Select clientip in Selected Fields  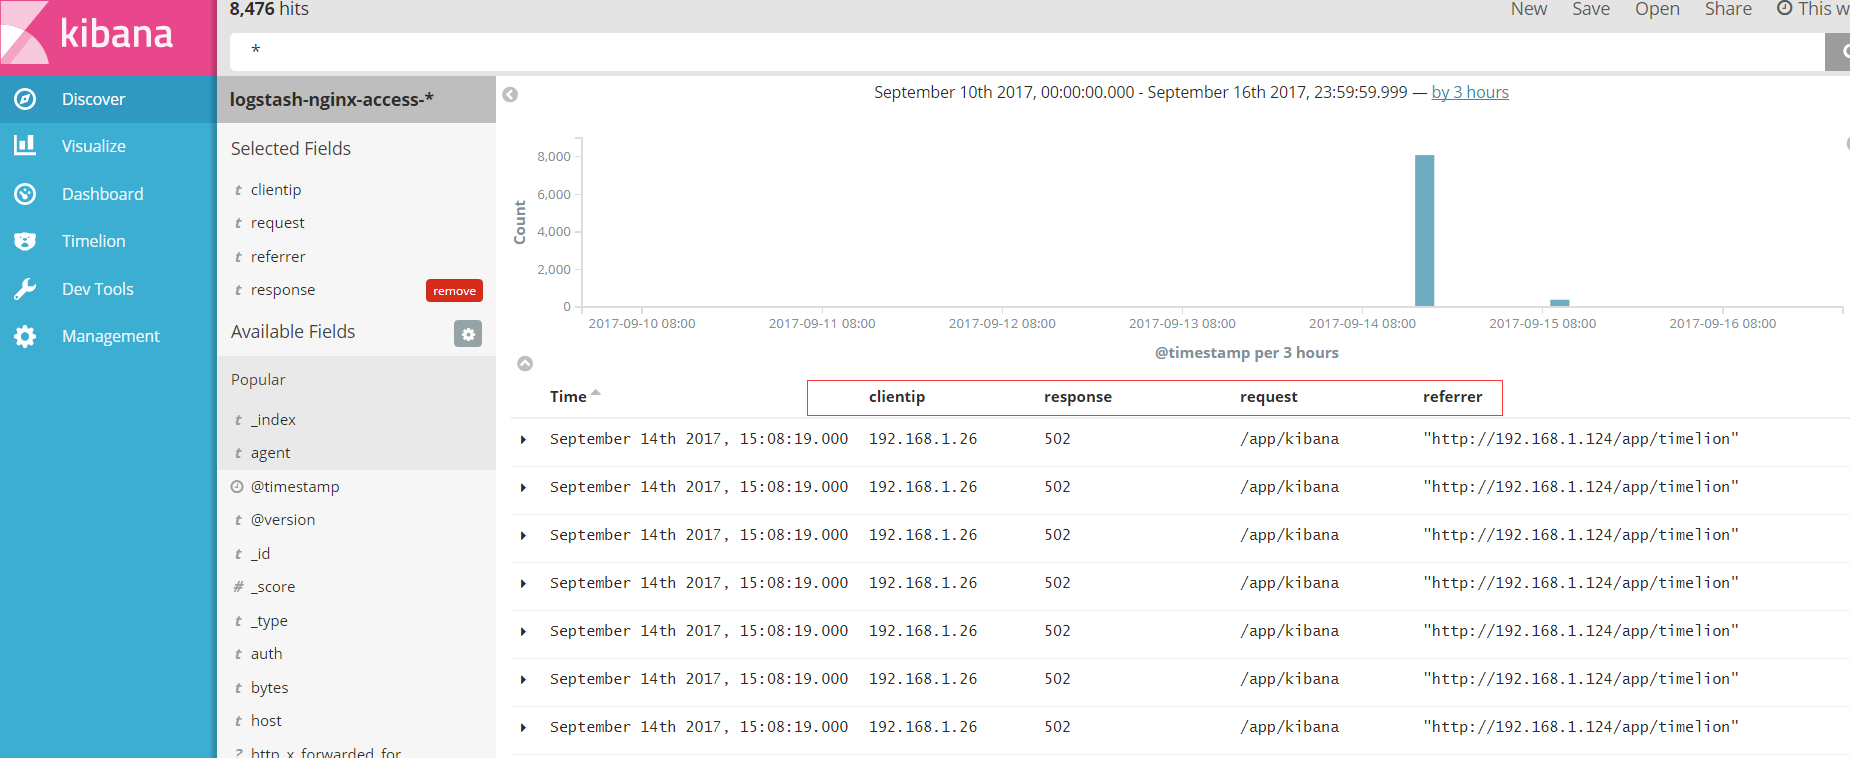(276, 190)
